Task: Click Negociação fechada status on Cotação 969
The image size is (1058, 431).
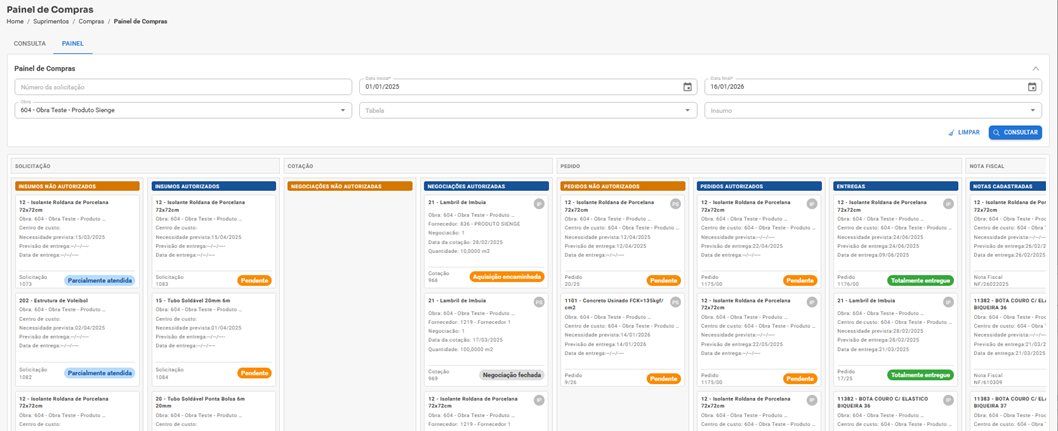Action: 511,374
